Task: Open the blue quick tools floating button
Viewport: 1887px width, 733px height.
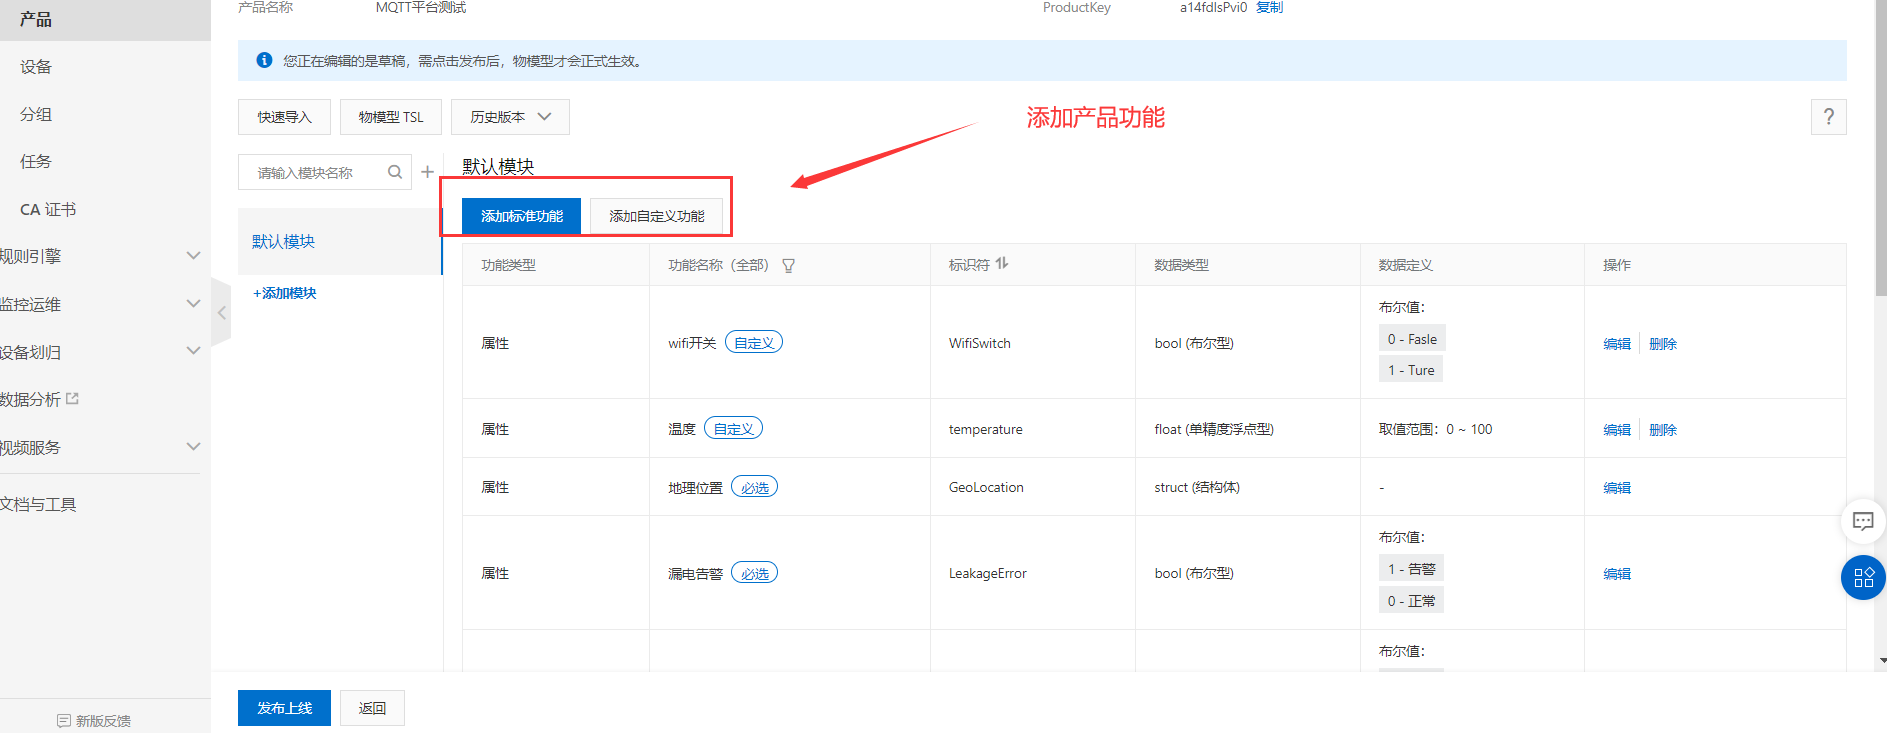Action: tap(1863, 577)
